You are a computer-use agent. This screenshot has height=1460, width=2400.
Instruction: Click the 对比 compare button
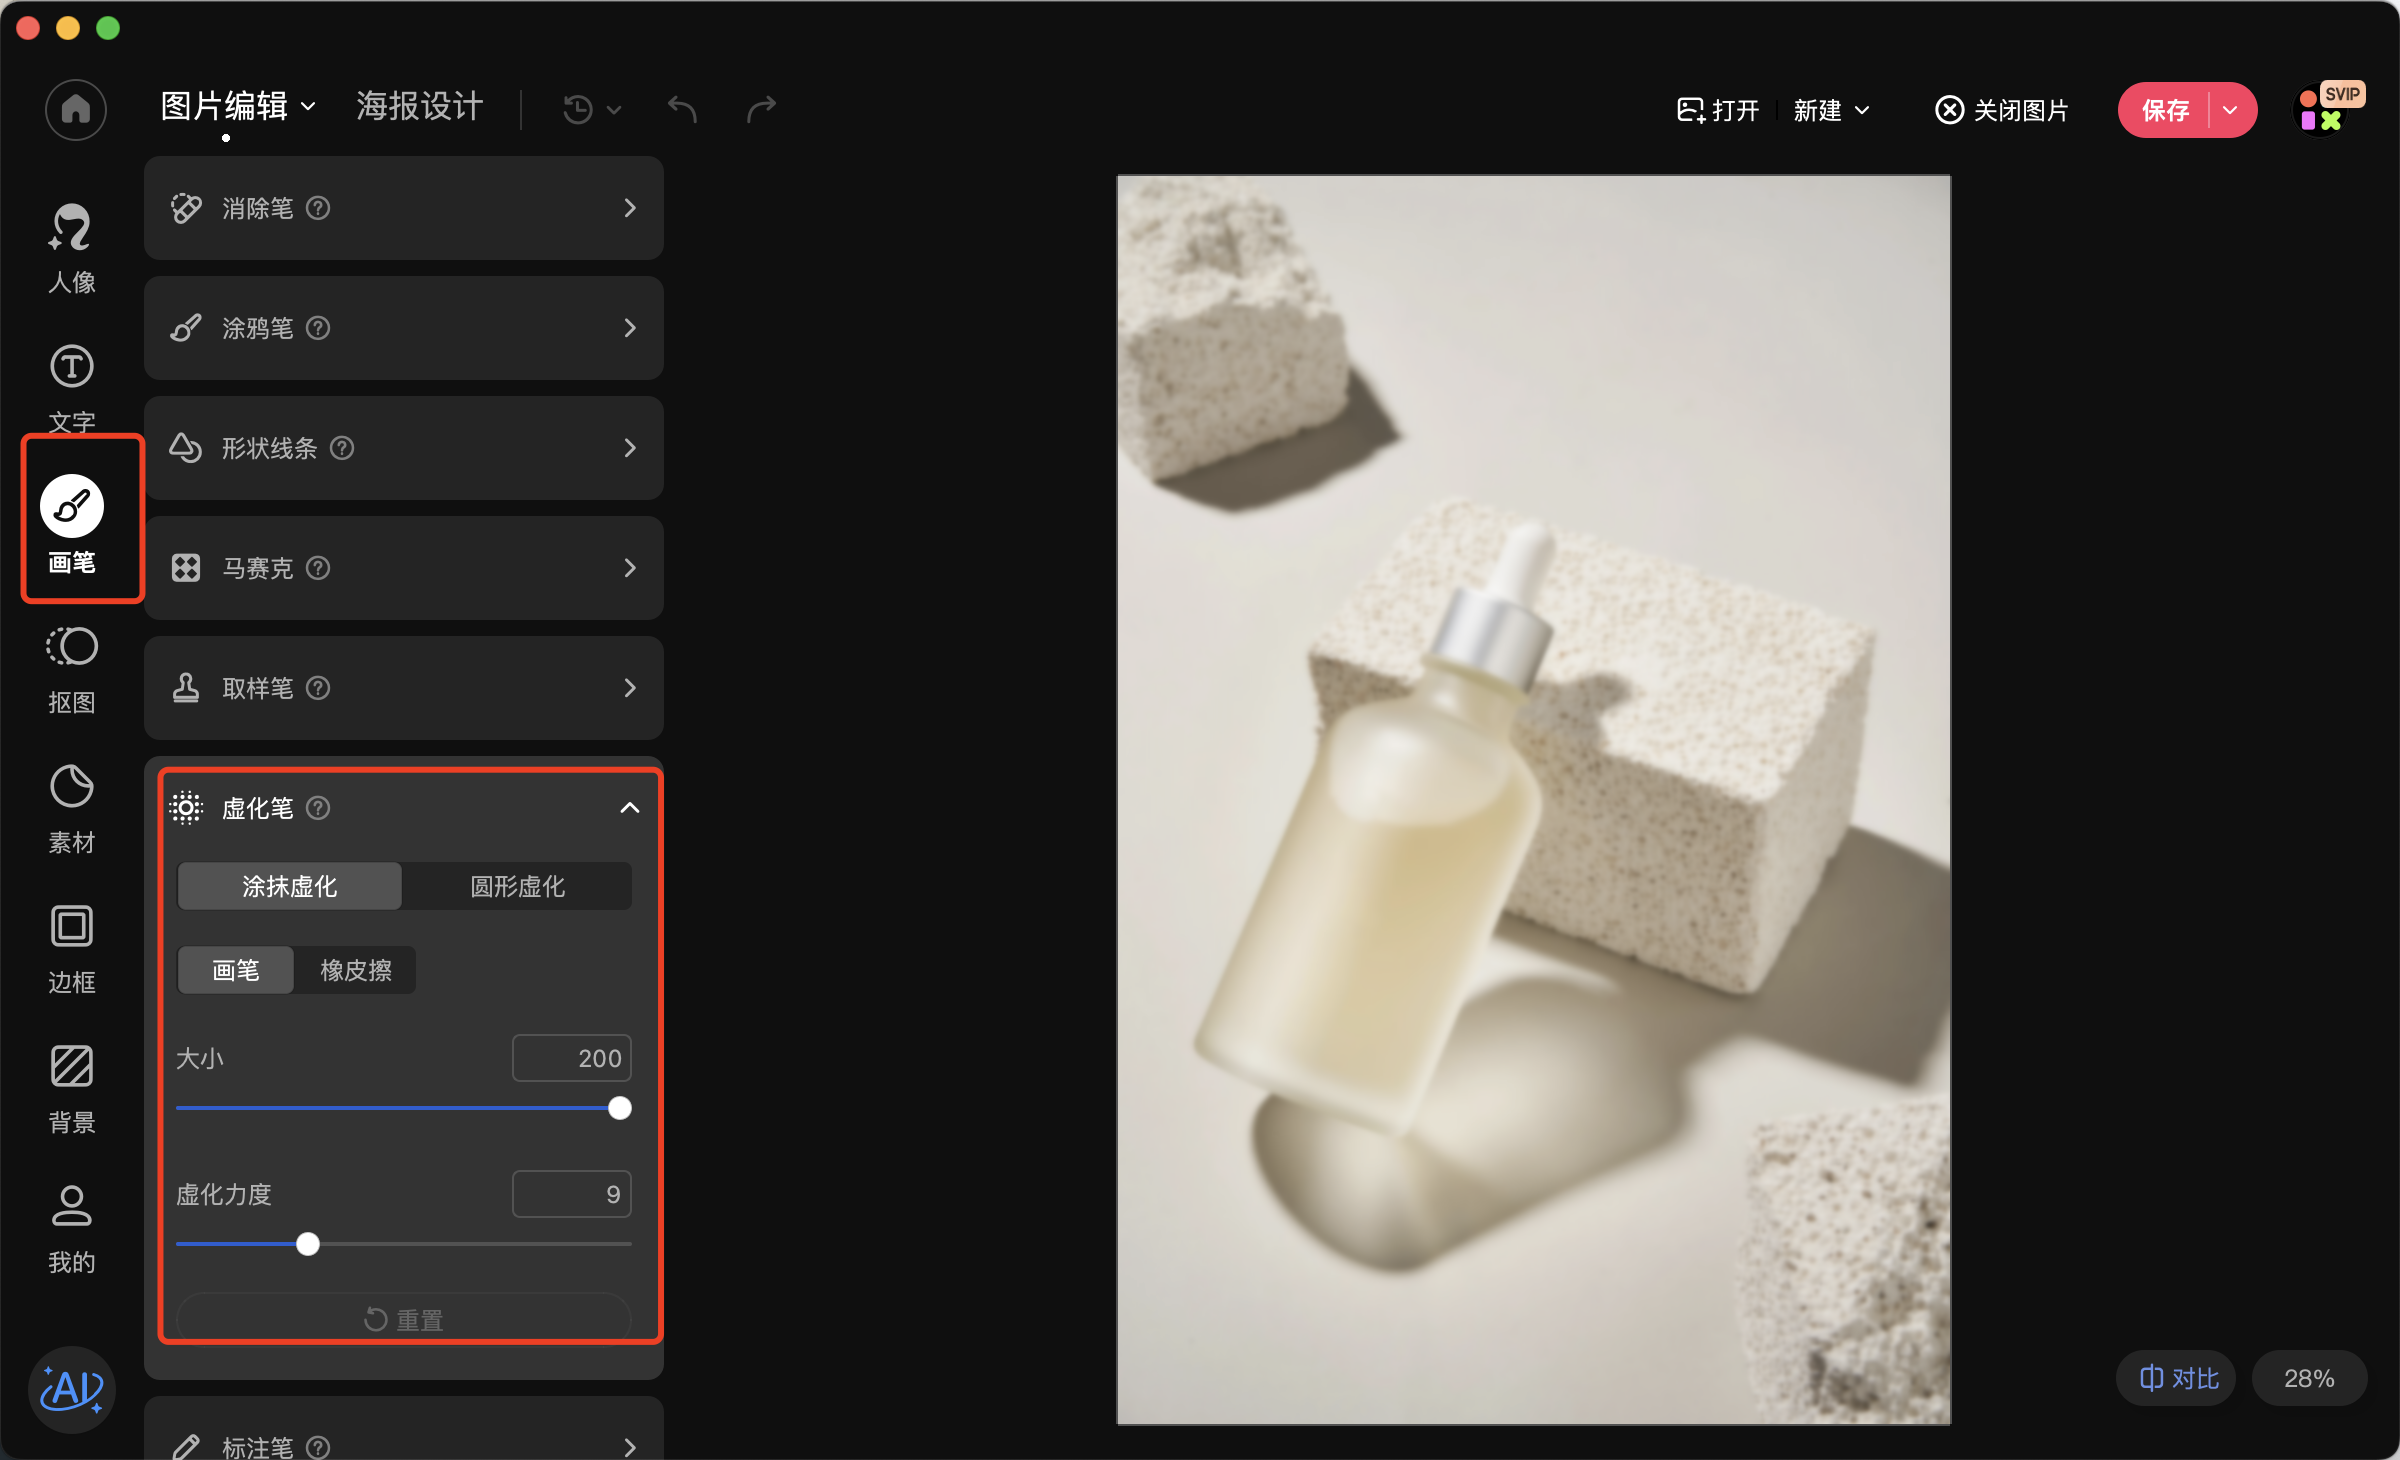[2178, 1378]
